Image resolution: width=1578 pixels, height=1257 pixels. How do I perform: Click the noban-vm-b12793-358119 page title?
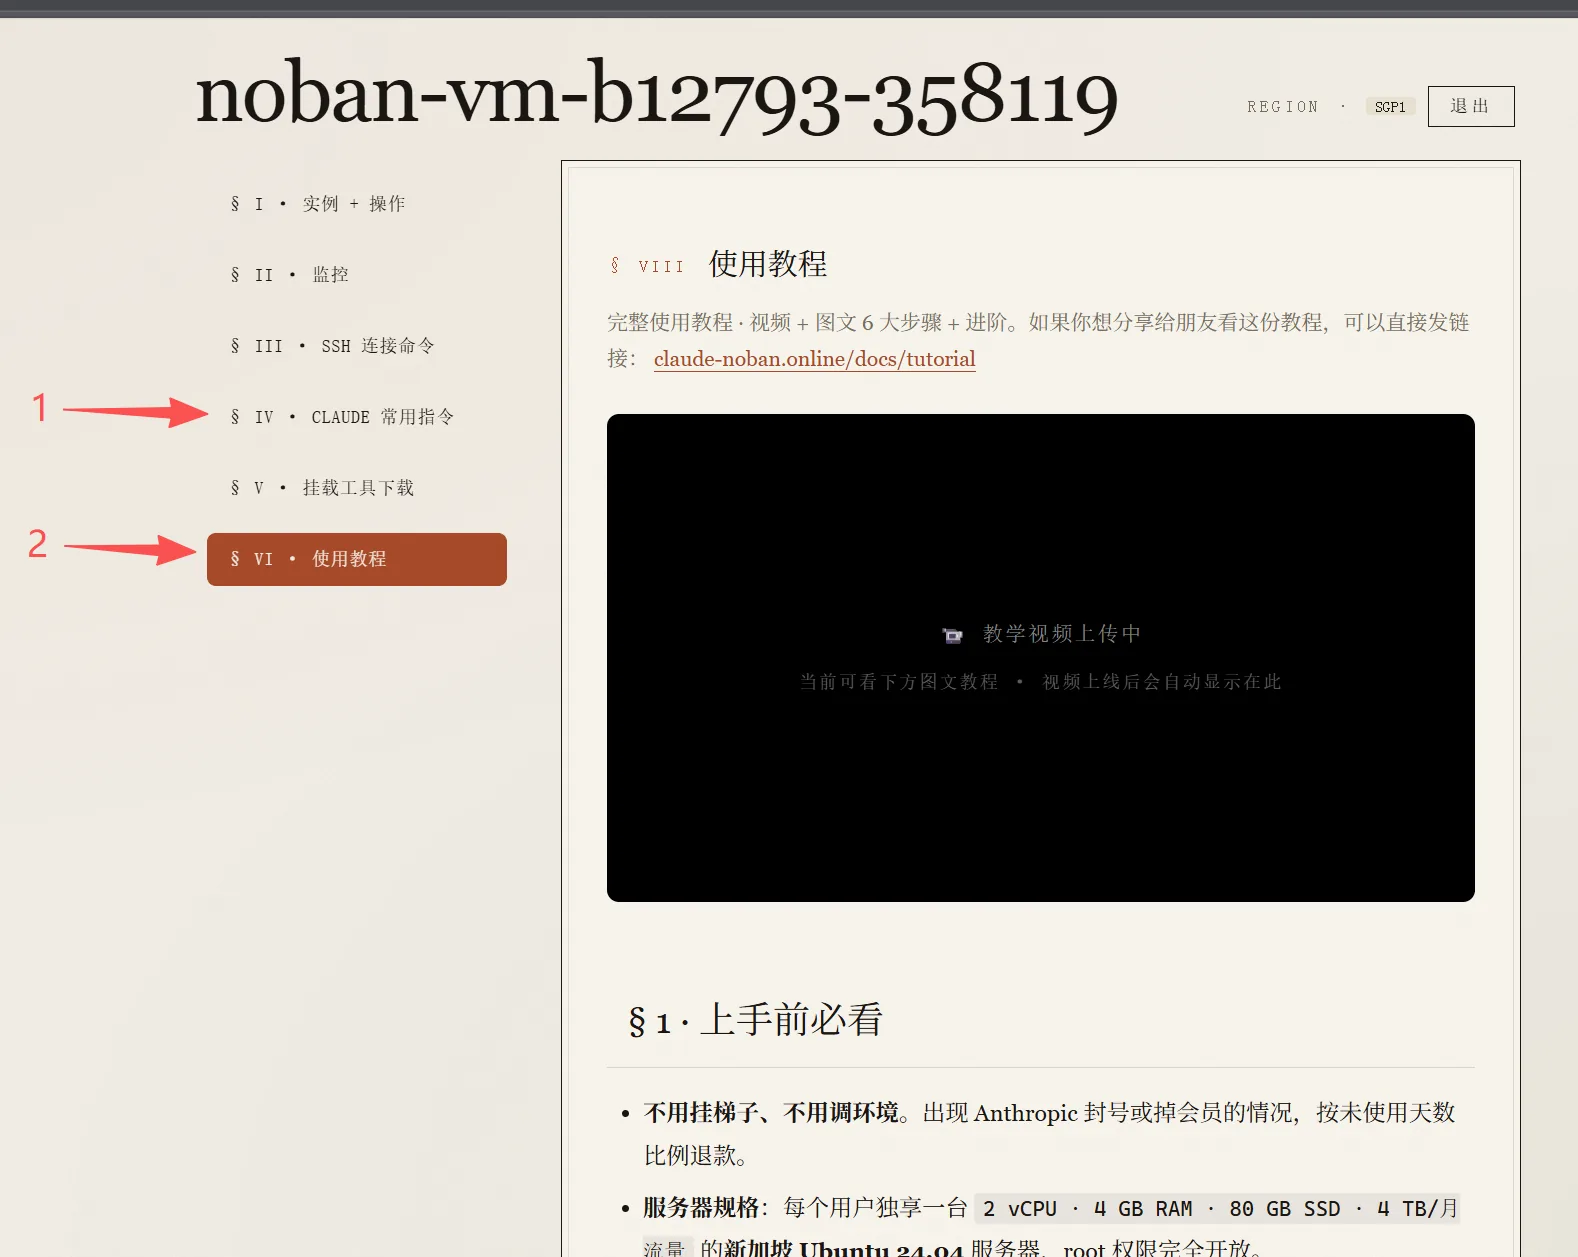[x=657, y=97]
